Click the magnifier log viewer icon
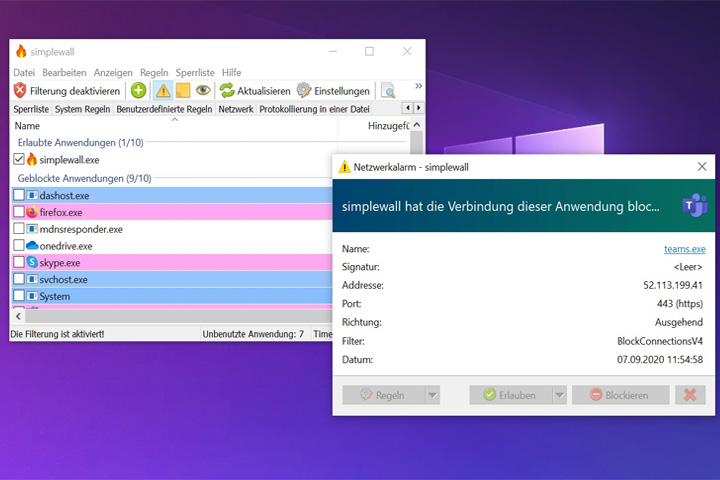 tap(388, 91)
